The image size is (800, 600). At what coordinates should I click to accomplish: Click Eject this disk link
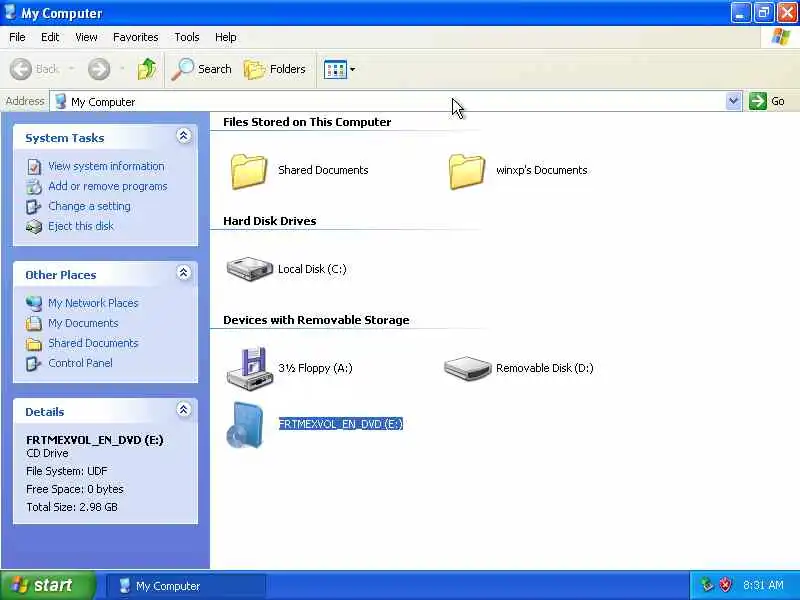point(81,226)
